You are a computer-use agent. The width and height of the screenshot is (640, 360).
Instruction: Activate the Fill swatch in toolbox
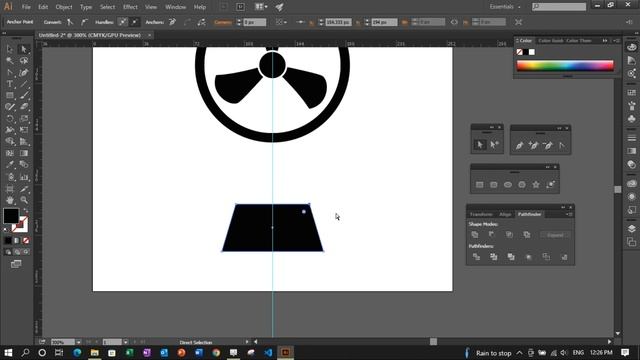click(11, 216)
